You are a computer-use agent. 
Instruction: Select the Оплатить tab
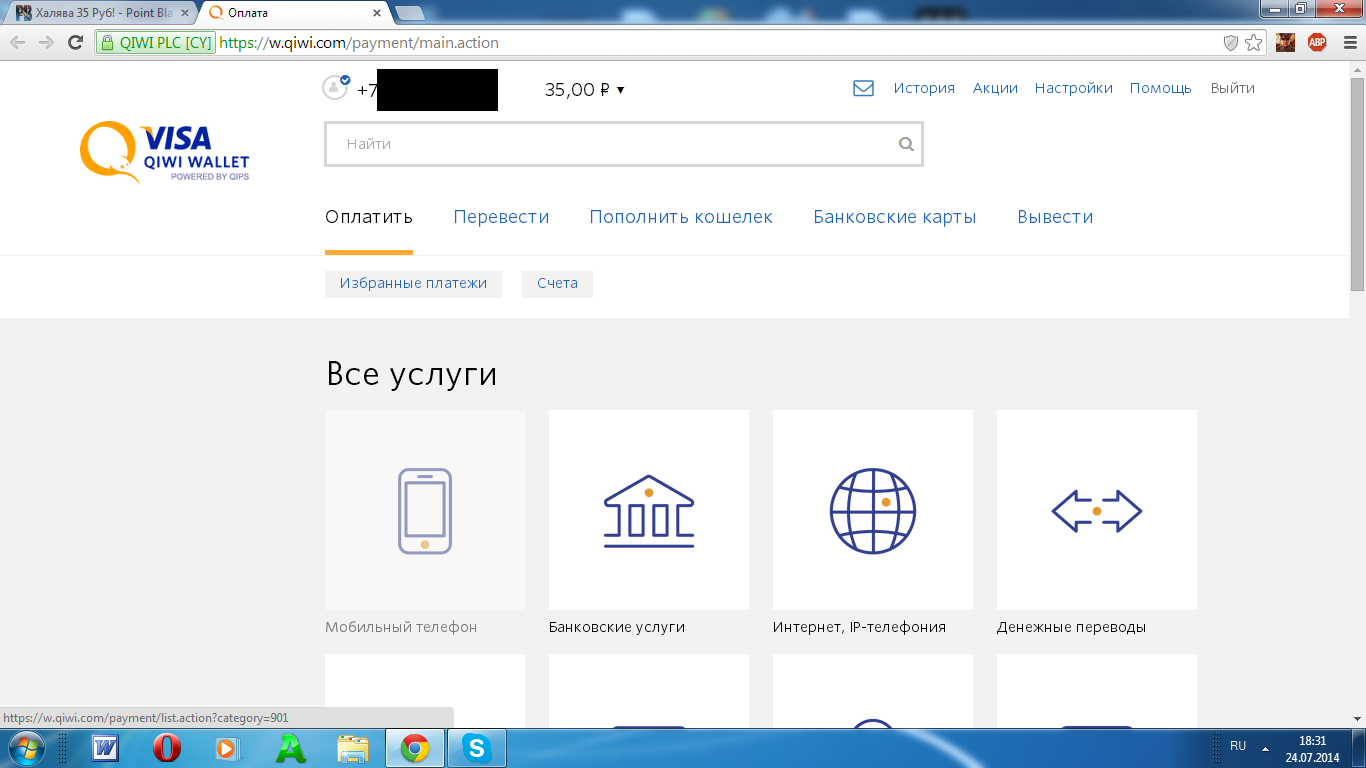[369, 217]
